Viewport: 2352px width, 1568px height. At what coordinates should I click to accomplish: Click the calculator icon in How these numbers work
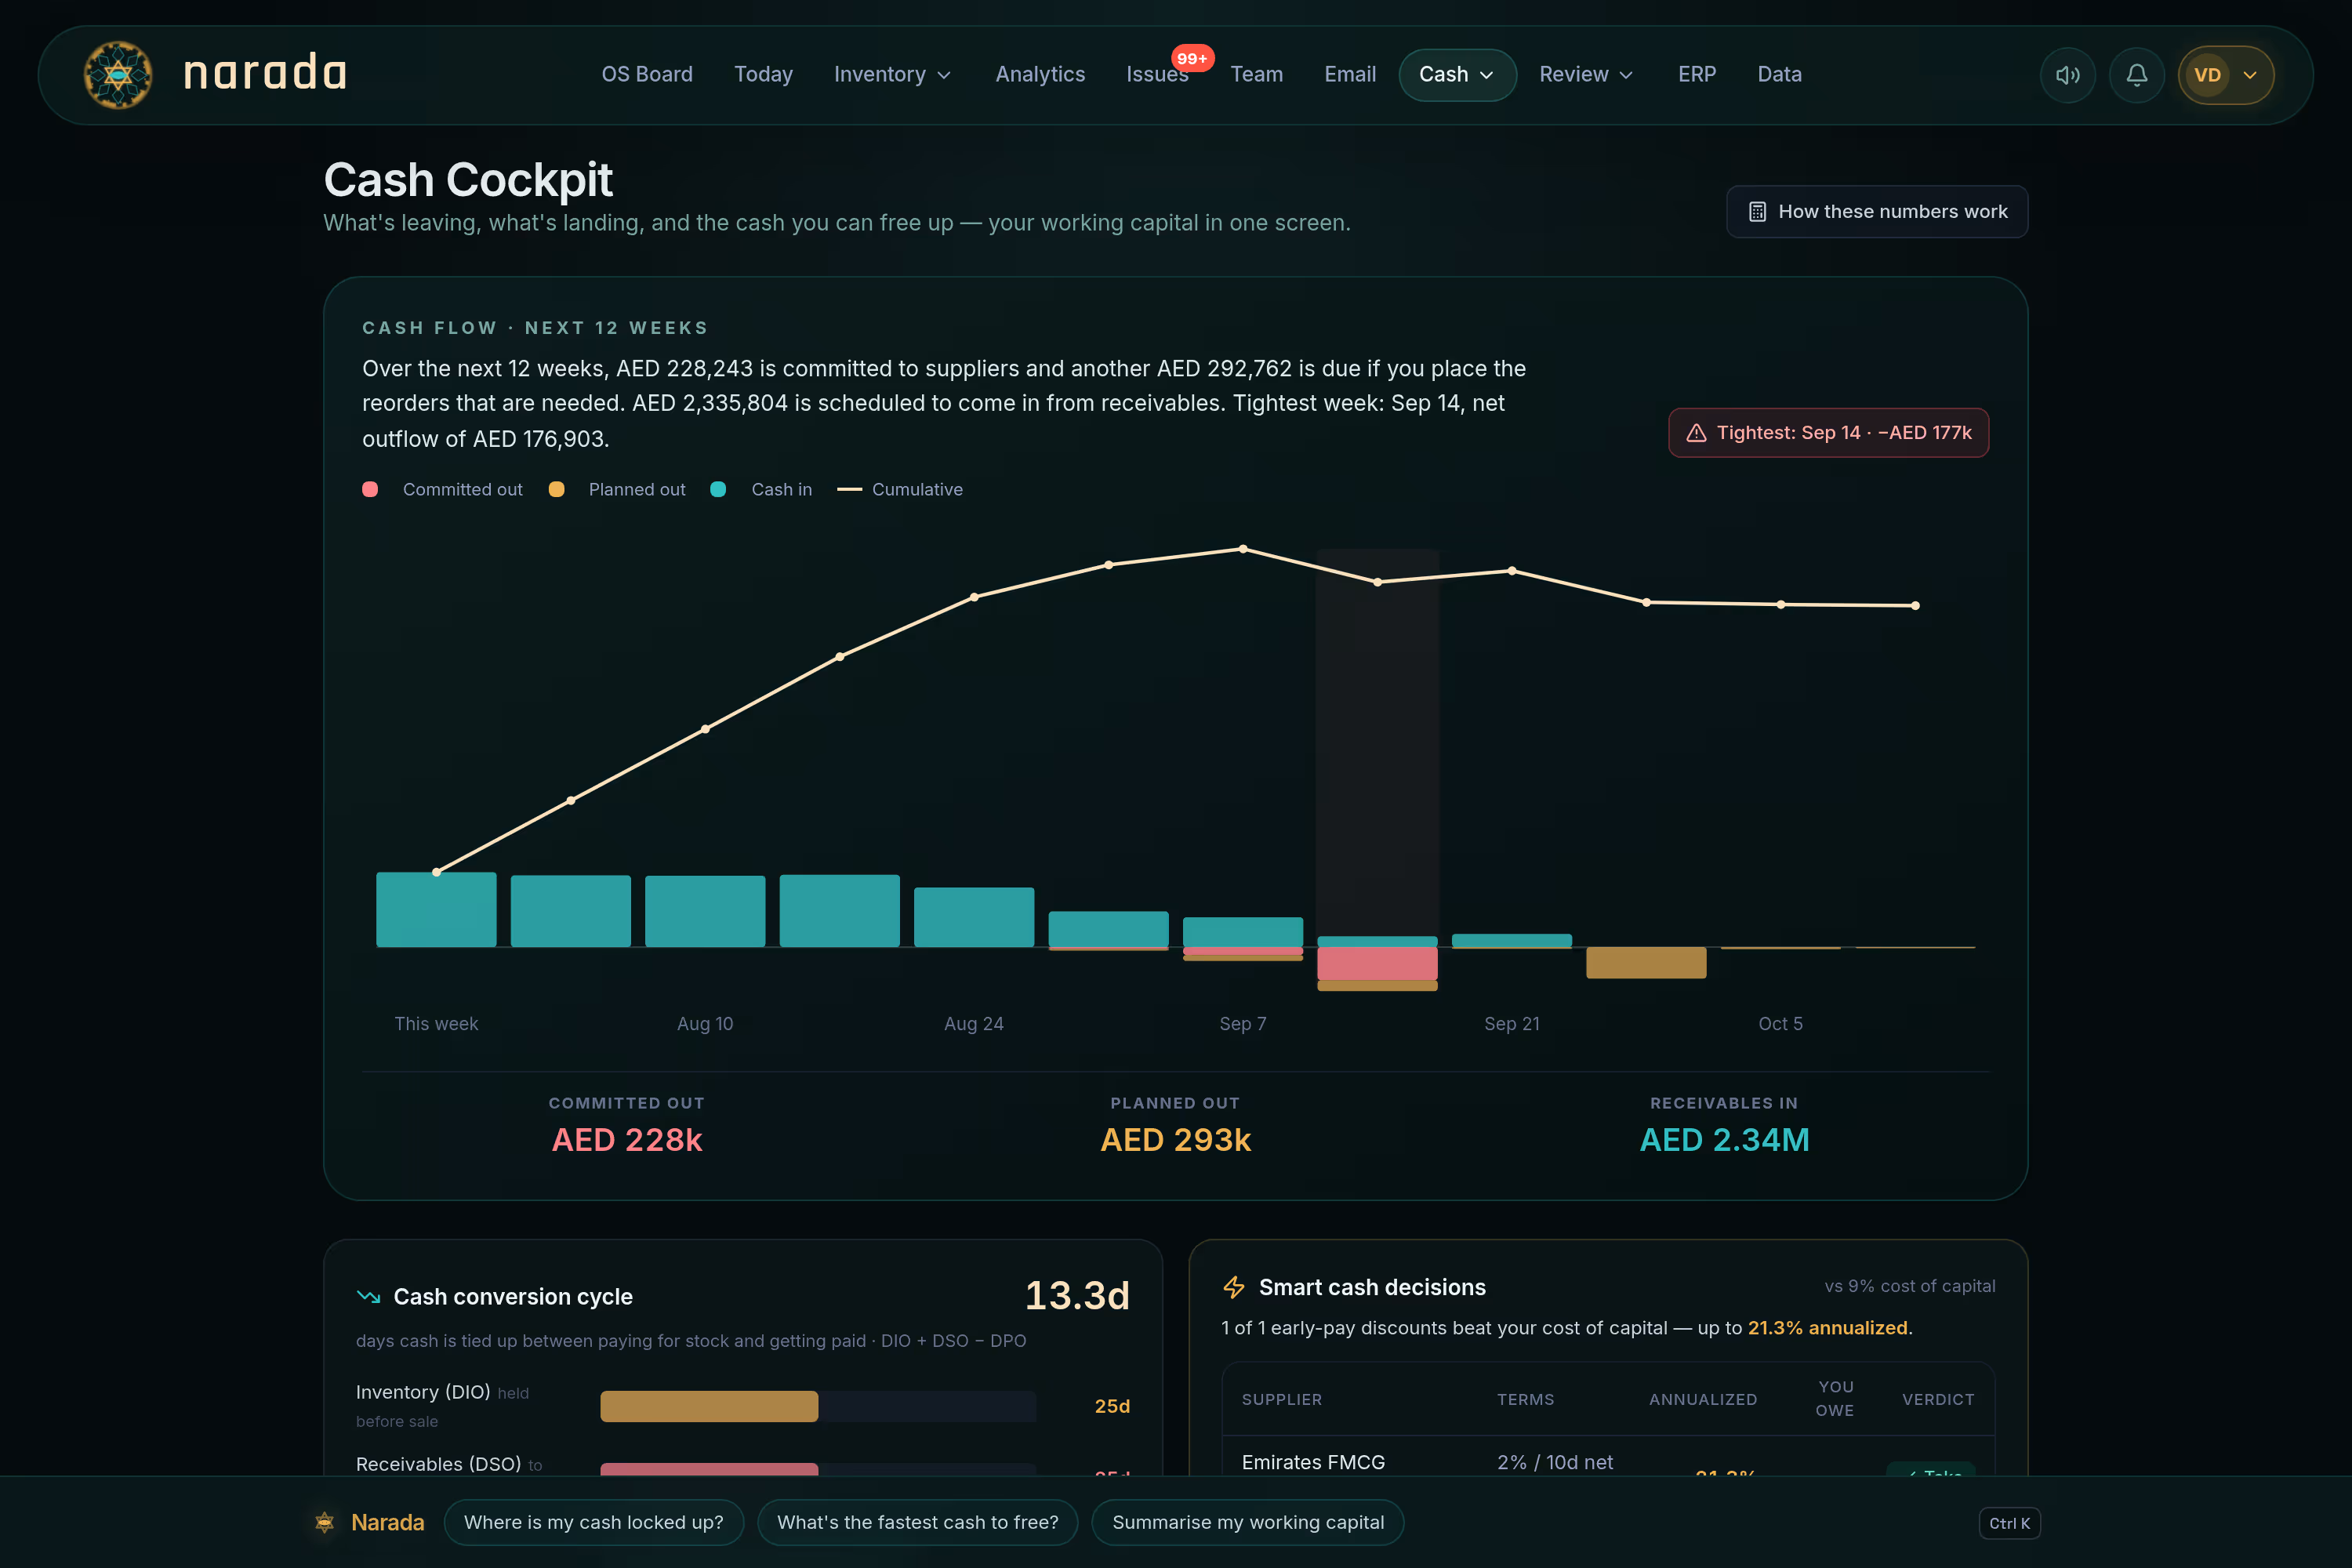1757,212
